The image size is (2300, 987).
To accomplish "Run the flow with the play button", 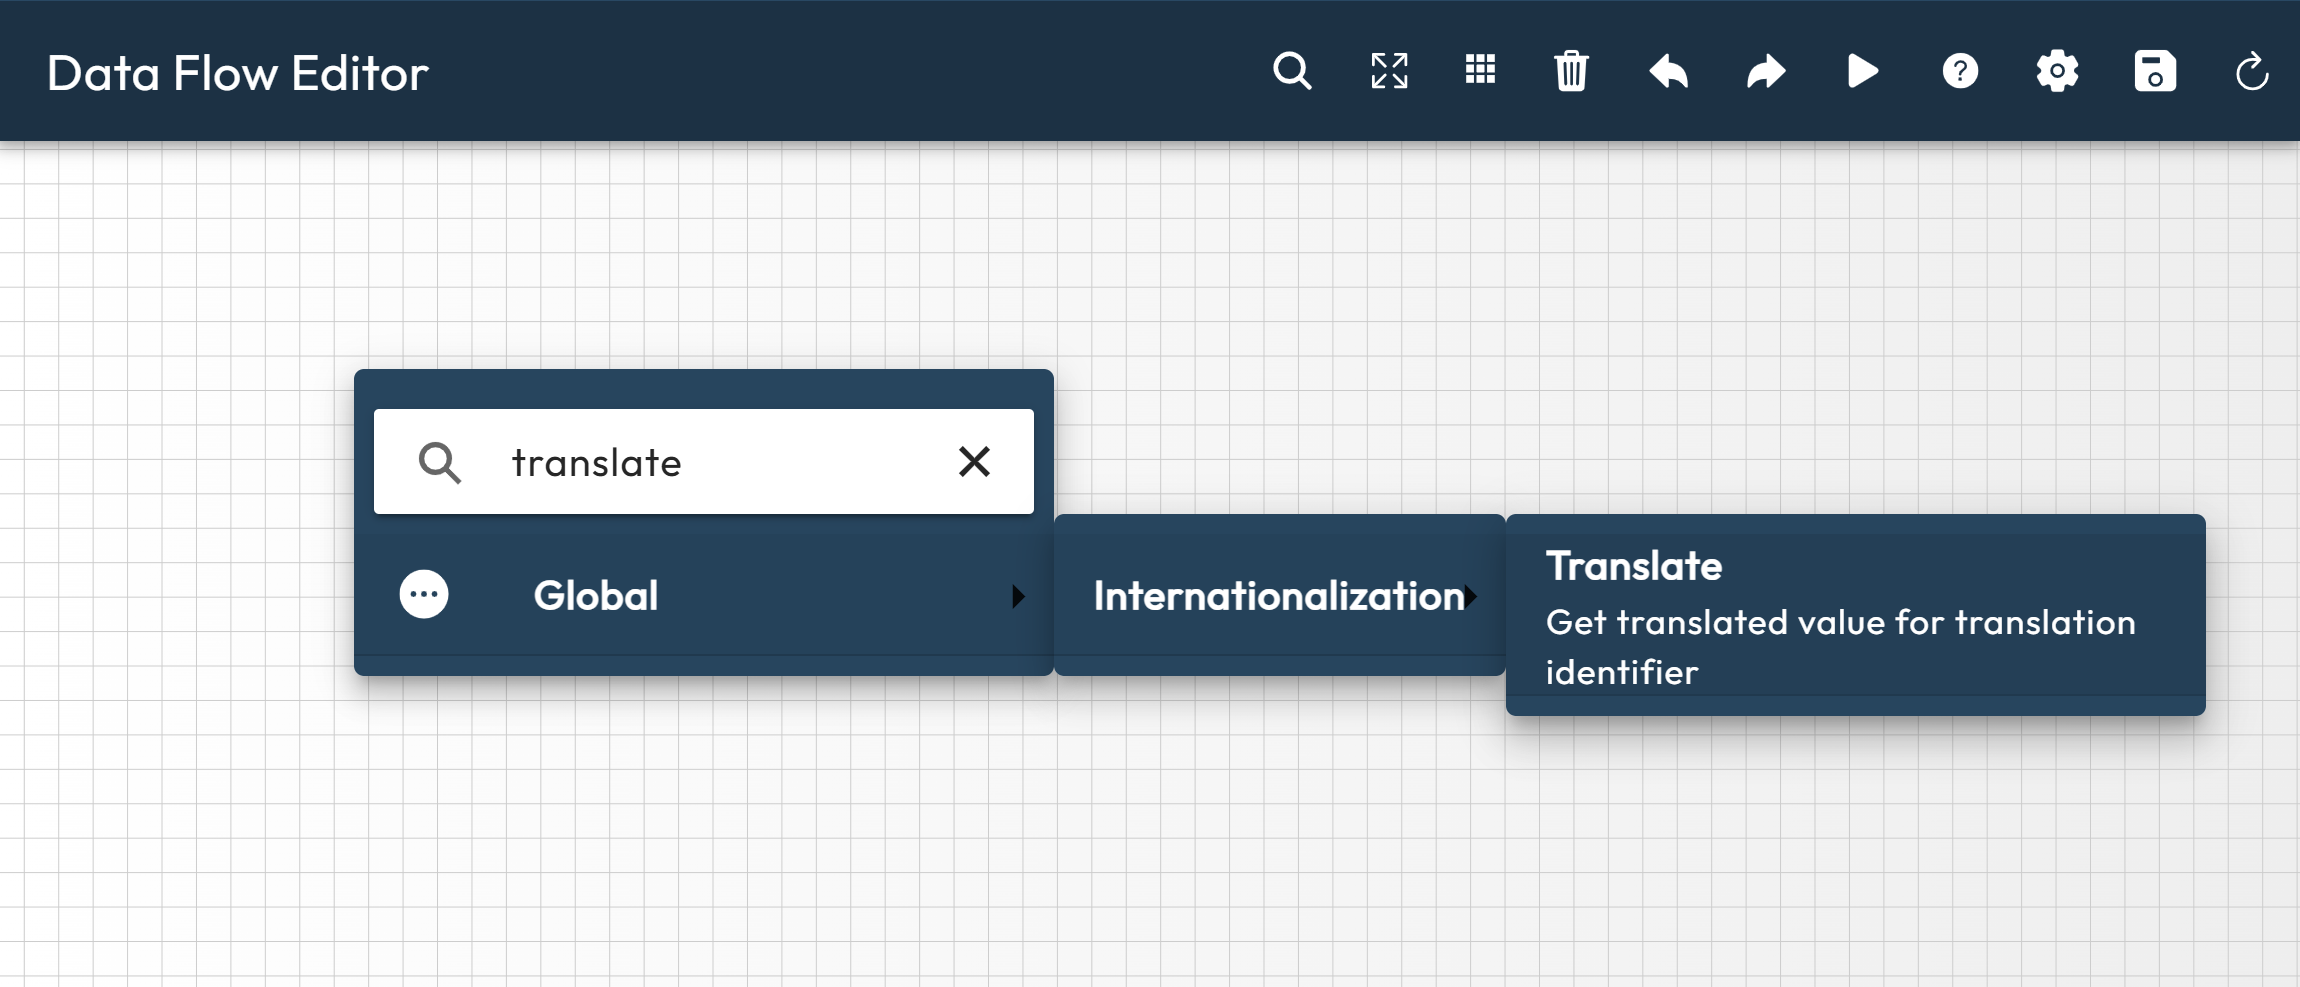I will coord(1862,72).
